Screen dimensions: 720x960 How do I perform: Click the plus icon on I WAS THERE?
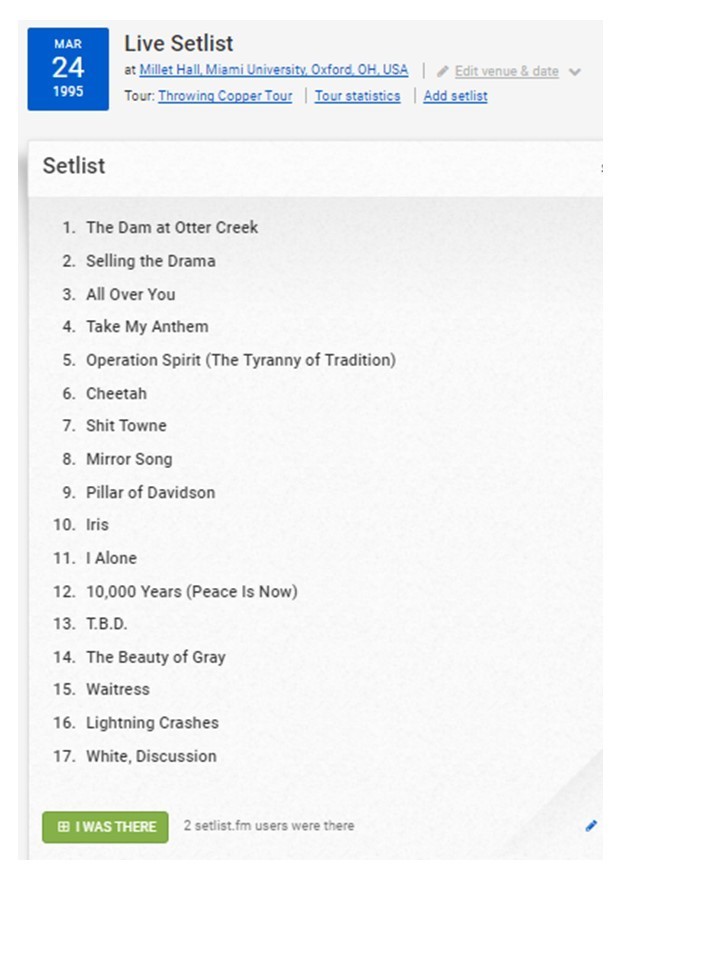click(x=63, y=827)
